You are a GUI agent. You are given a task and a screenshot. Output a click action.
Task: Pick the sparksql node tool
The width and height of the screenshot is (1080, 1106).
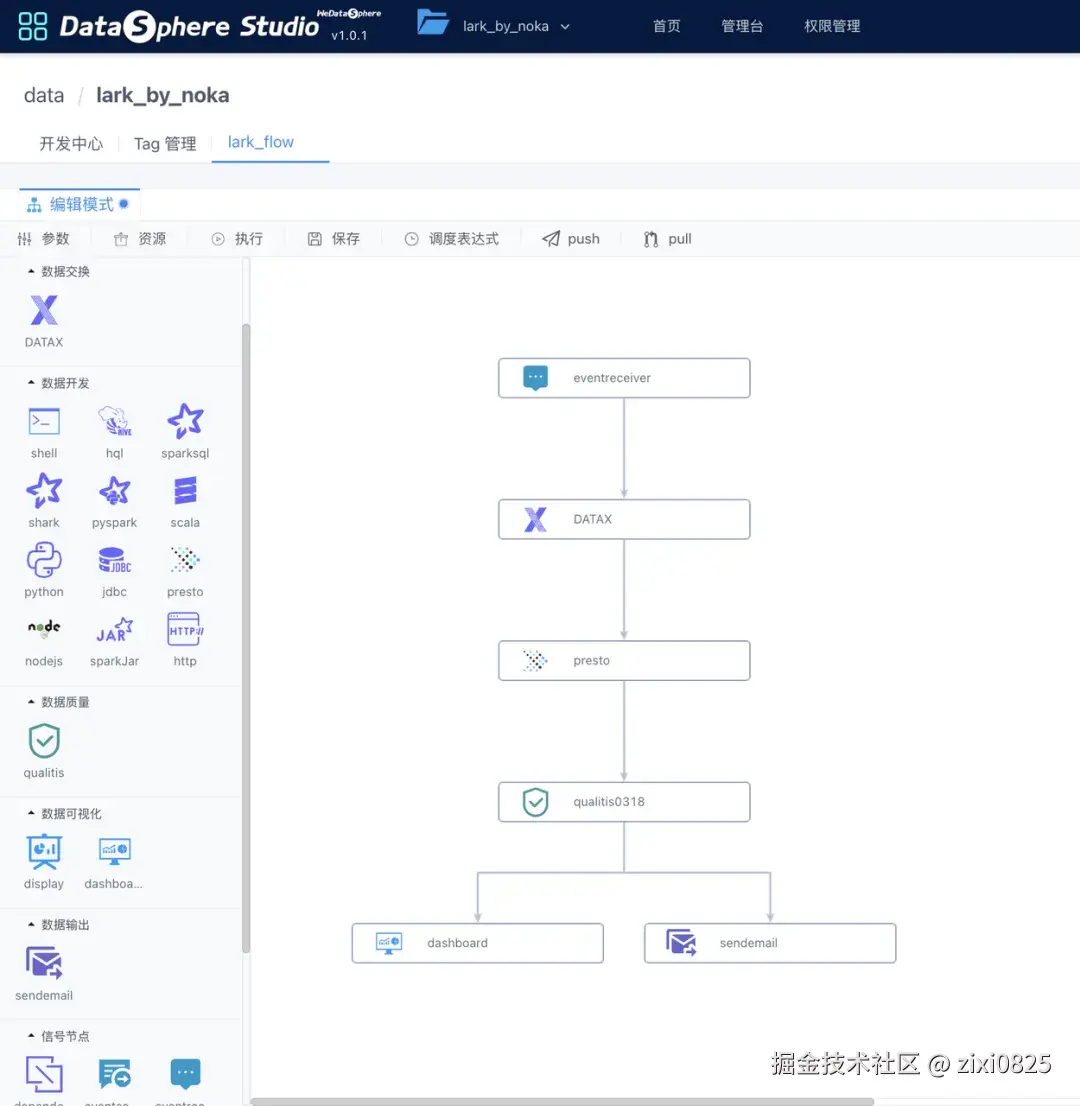point(184,421)
